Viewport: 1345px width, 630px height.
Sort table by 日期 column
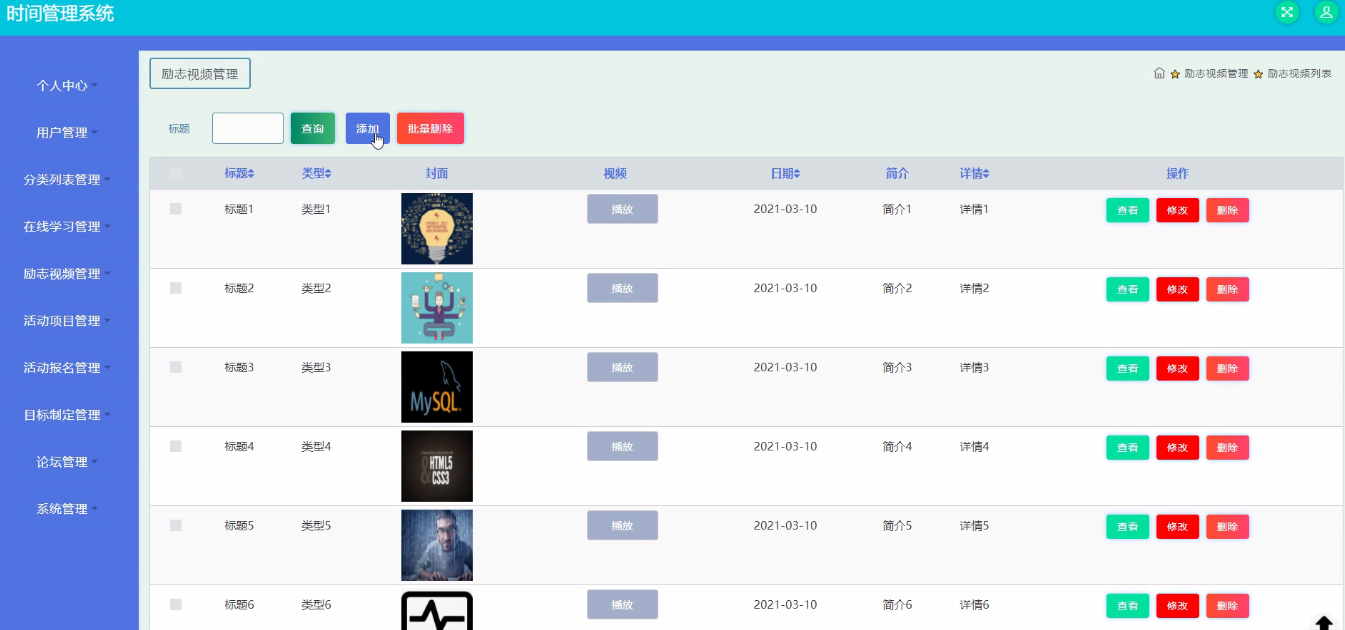pos(785,174)
